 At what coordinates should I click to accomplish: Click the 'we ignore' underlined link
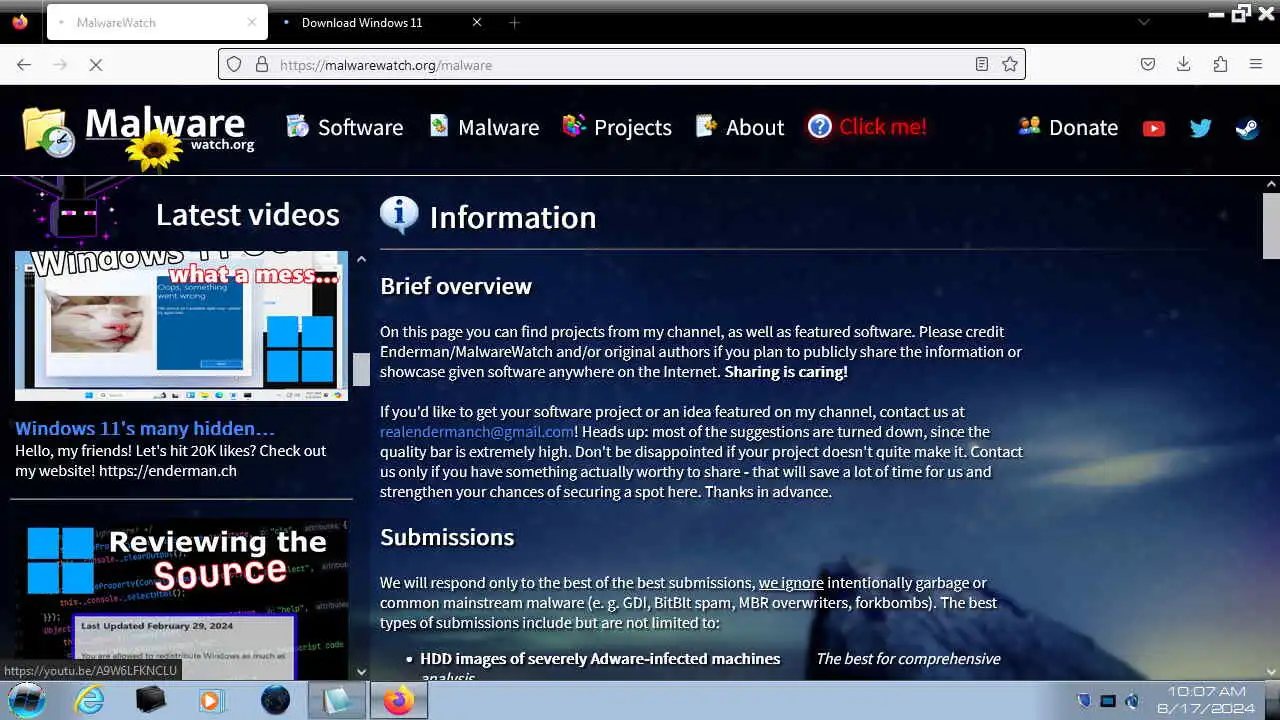[791, 583]
